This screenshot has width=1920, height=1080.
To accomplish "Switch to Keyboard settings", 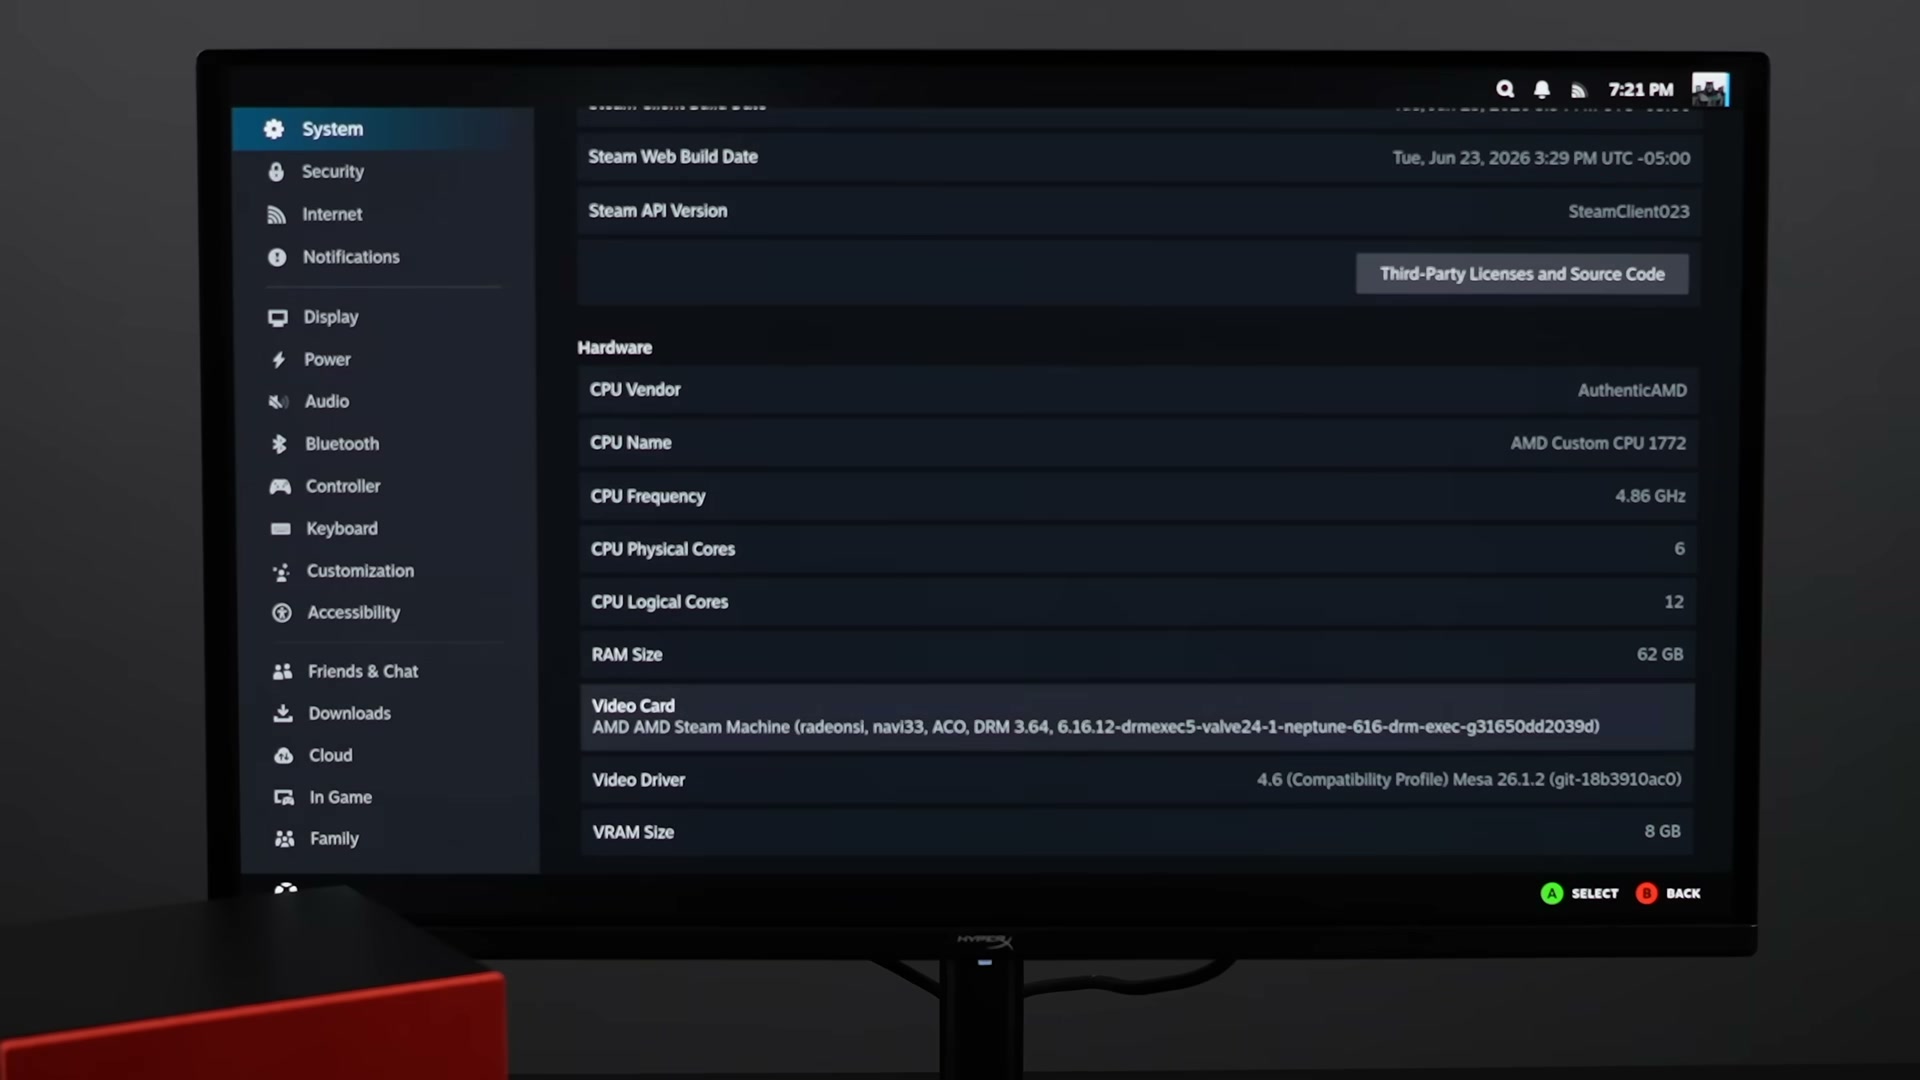I will coord(387,529).
